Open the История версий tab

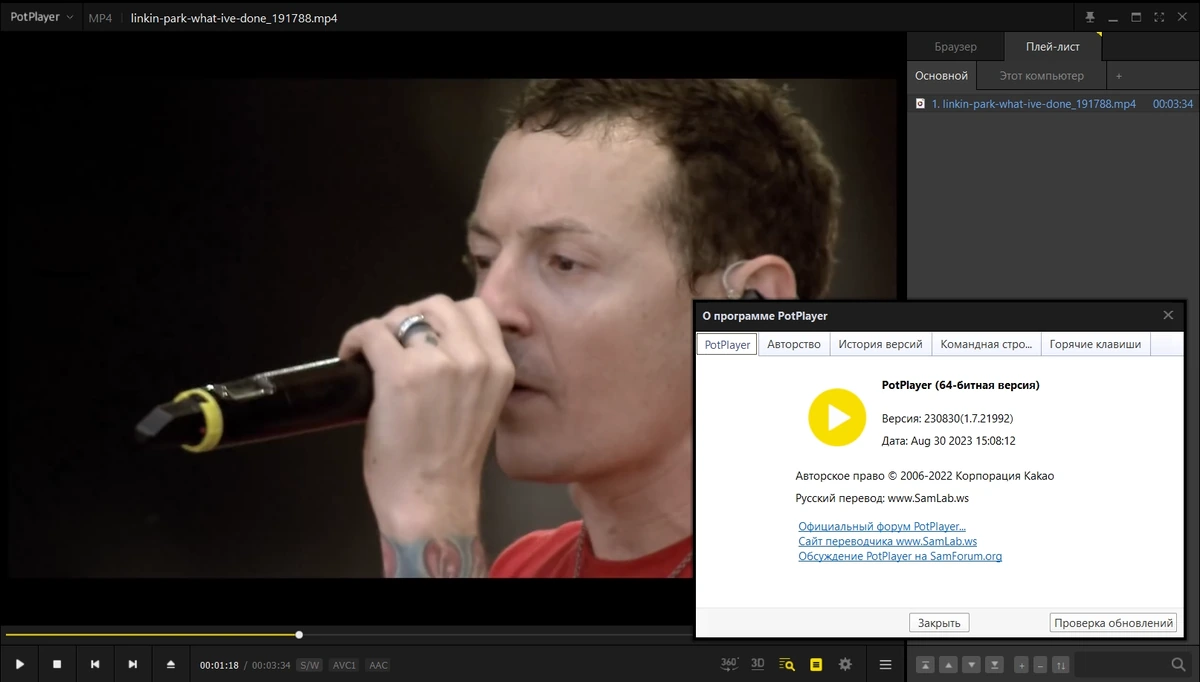click(880, 344)
